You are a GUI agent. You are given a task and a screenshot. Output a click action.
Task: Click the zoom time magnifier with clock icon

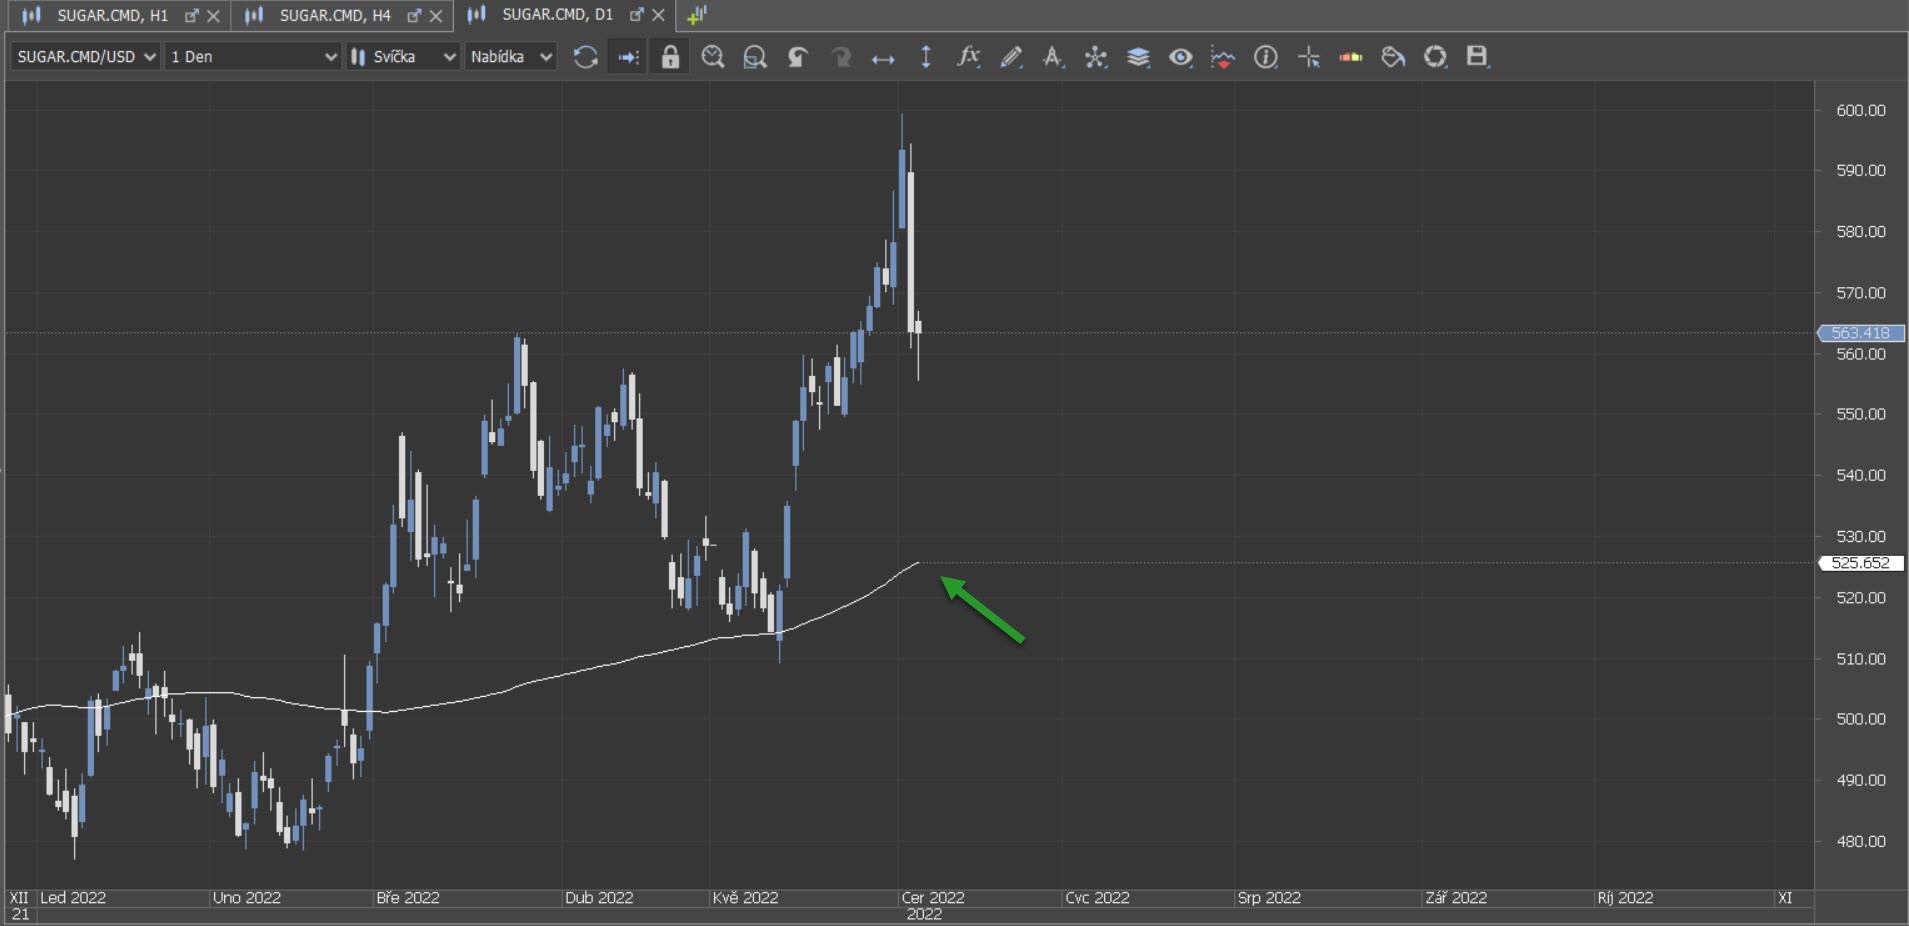[713, 57]
